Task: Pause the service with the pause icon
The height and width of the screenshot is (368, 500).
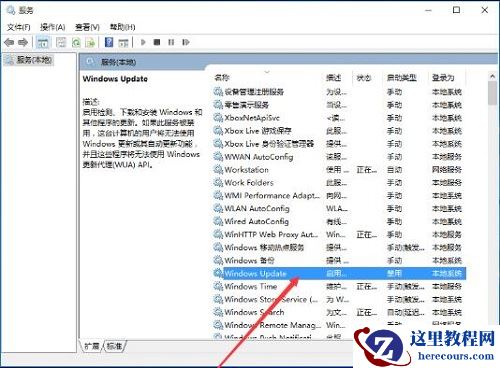Action: [x=171, y=42]
